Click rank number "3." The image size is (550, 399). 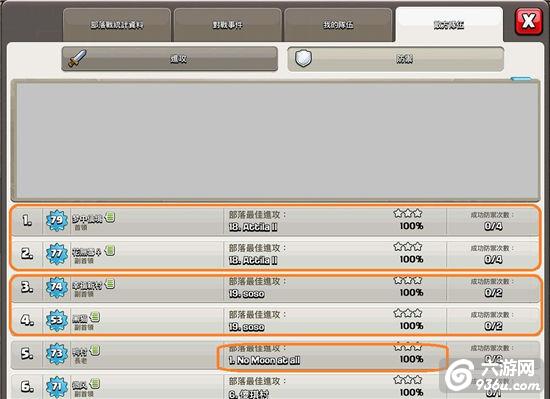click(x=27, y=287)
